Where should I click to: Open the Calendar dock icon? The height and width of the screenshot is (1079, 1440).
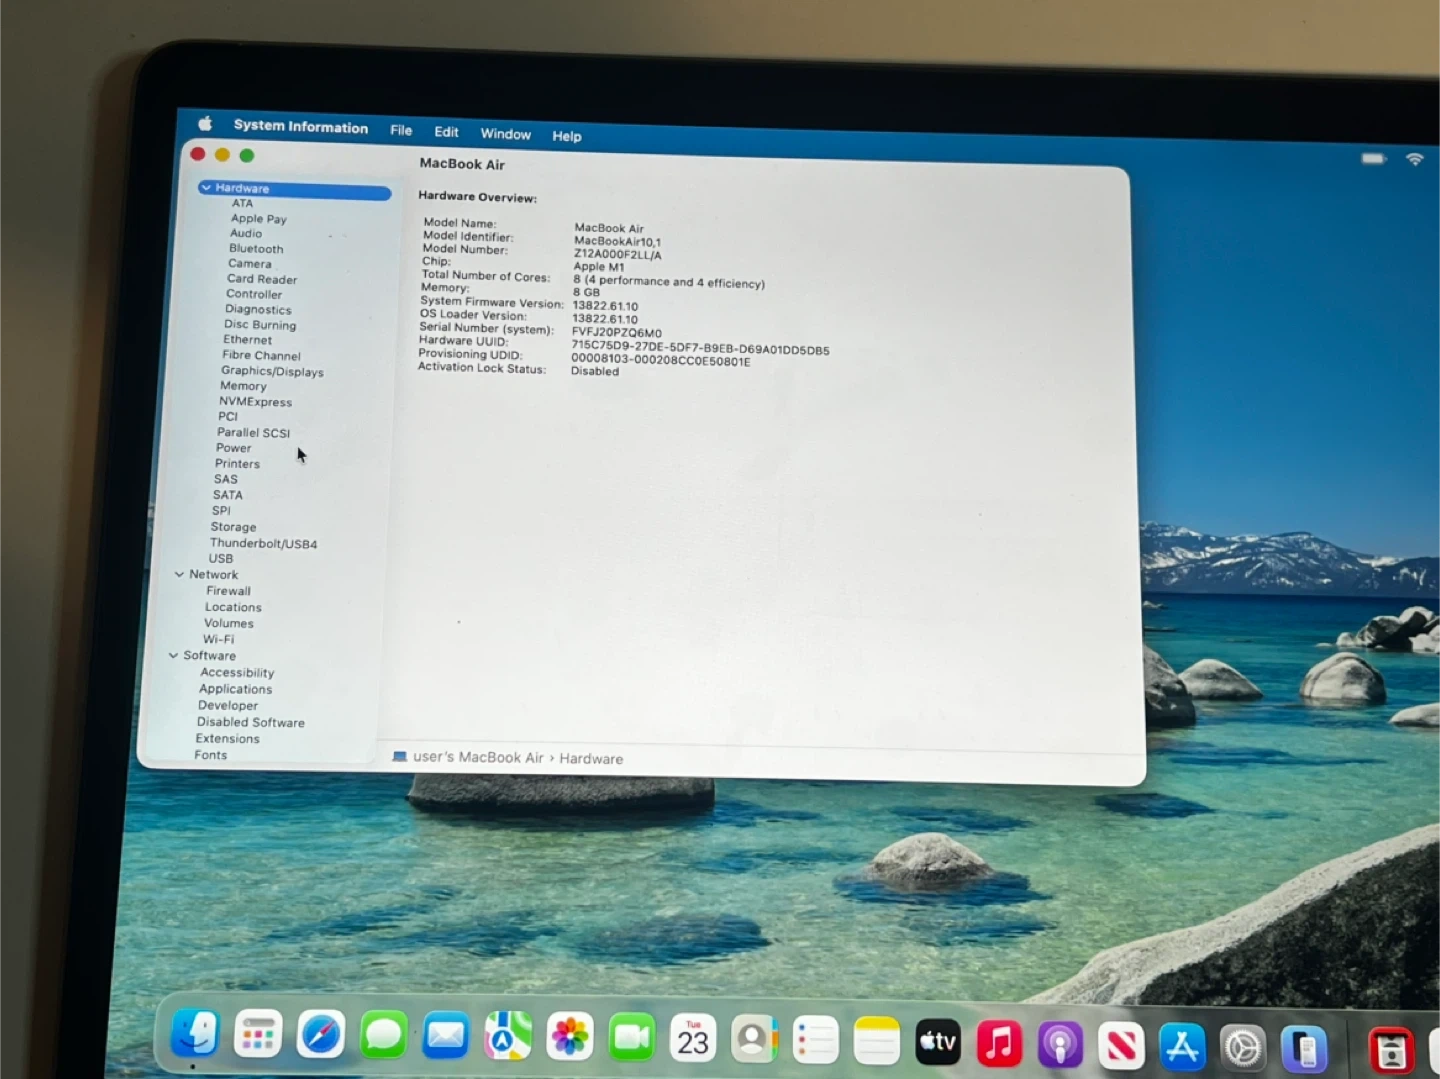693,1040
